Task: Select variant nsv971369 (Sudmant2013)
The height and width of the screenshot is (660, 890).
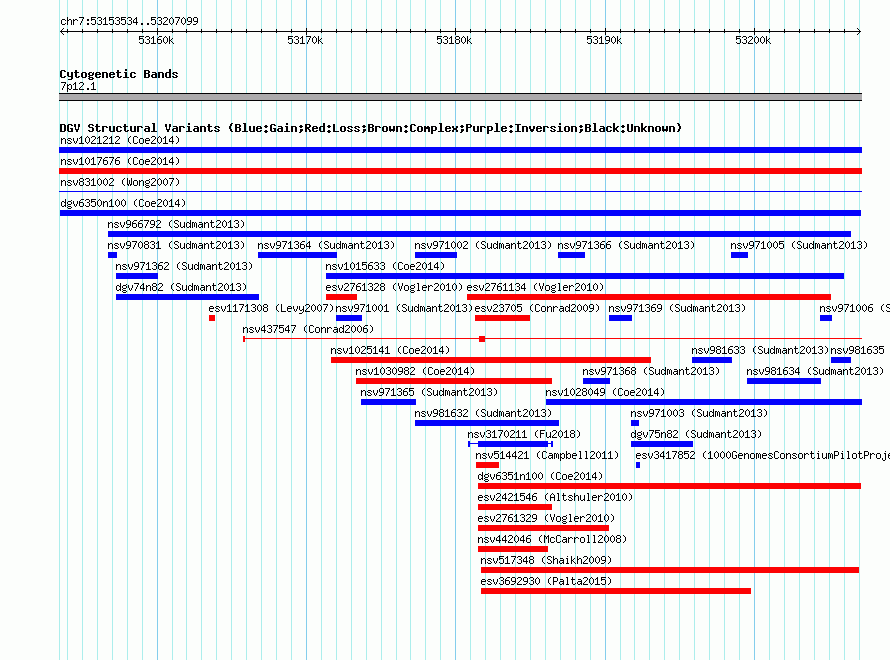Action: point(677,308)
